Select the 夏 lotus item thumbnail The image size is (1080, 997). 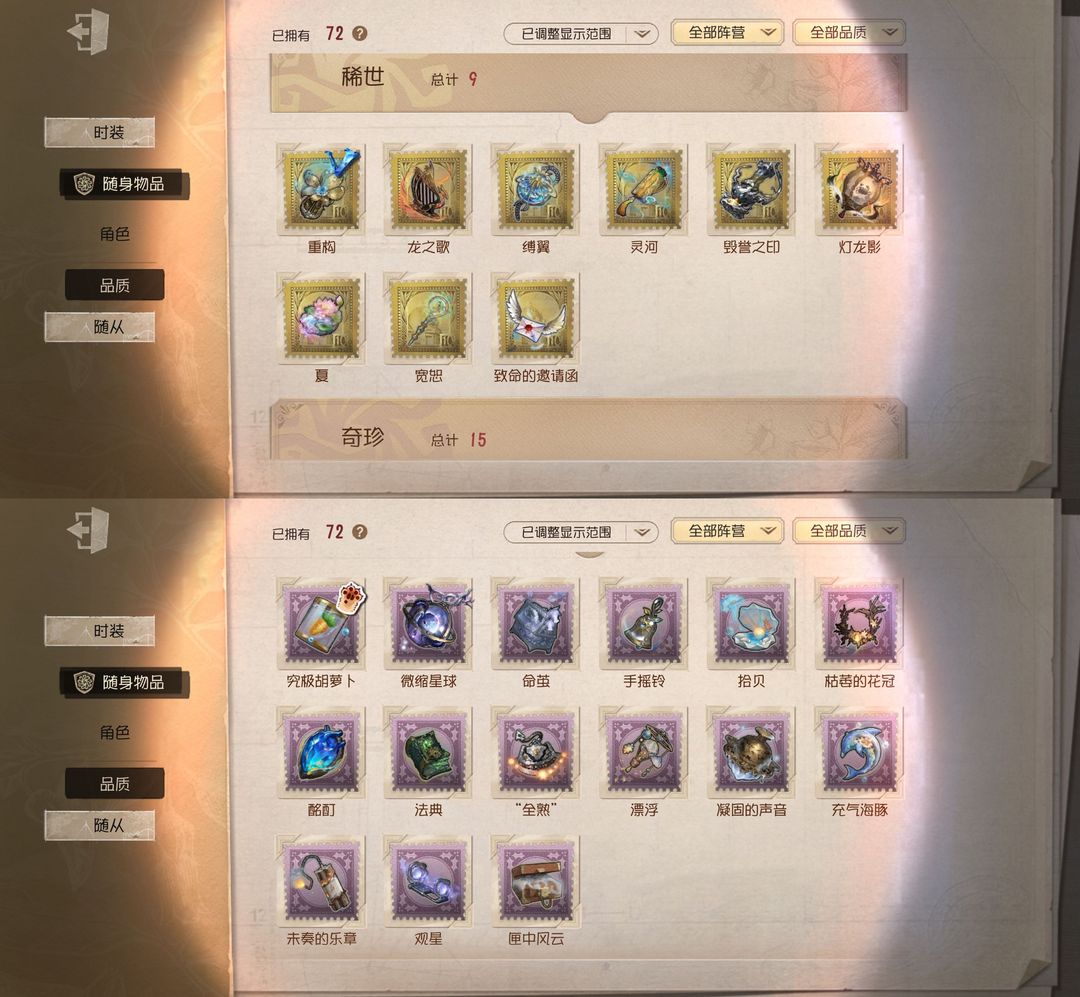[x=322, y=319]
